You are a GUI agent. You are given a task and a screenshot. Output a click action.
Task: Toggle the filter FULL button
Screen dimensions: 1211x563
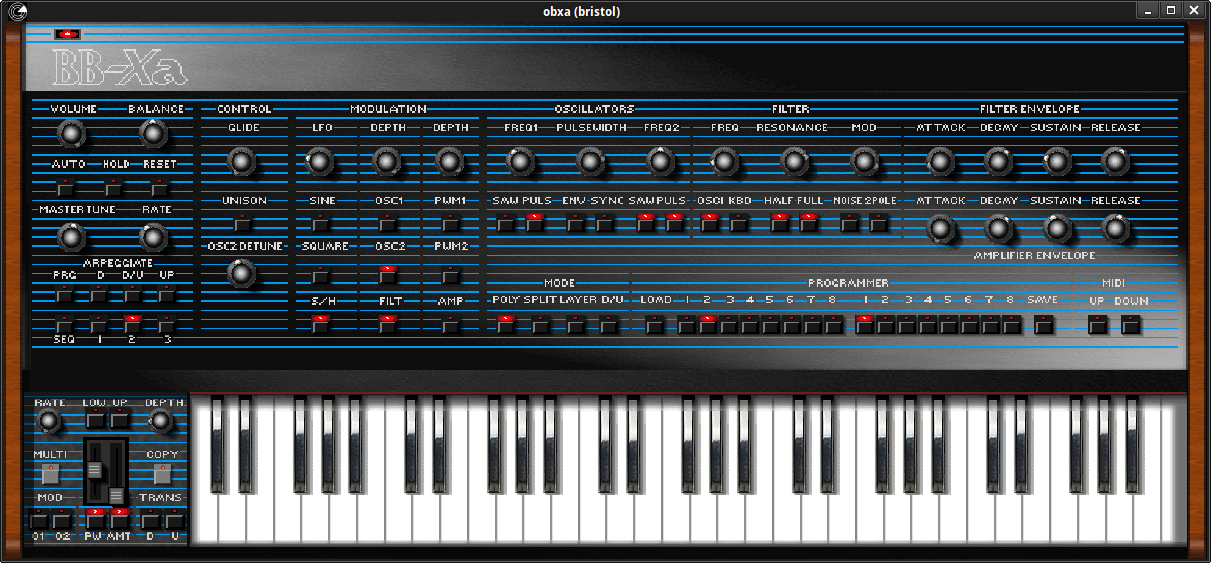809,223
